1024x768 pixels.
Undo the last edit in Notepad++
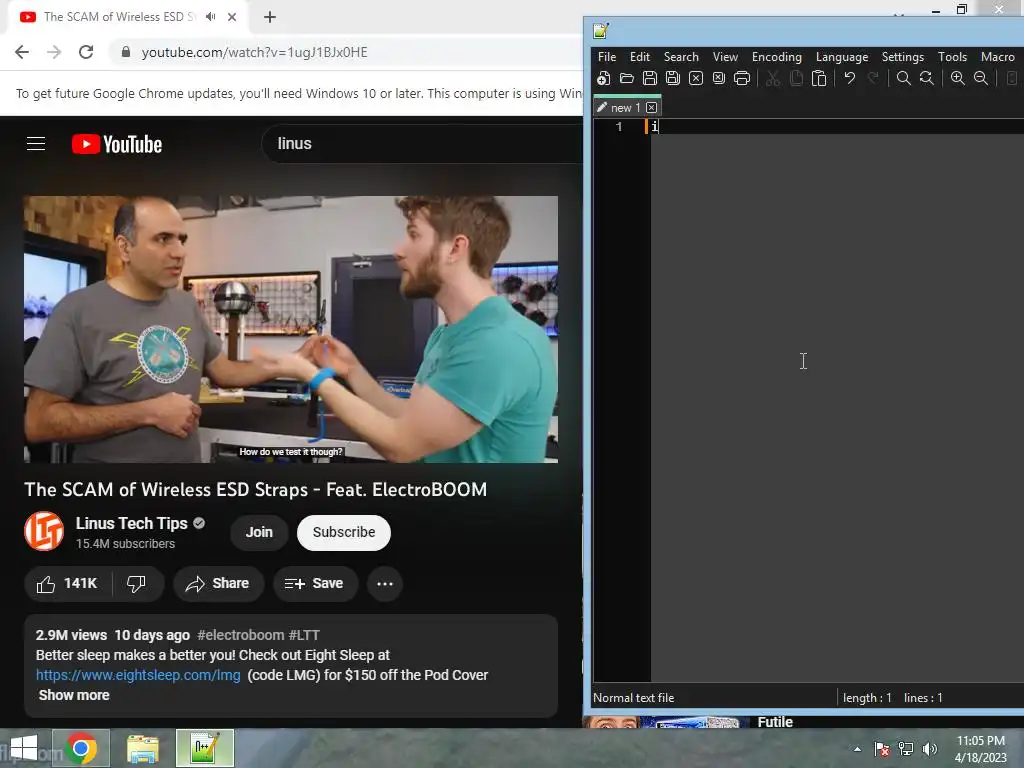coord(850,78)
